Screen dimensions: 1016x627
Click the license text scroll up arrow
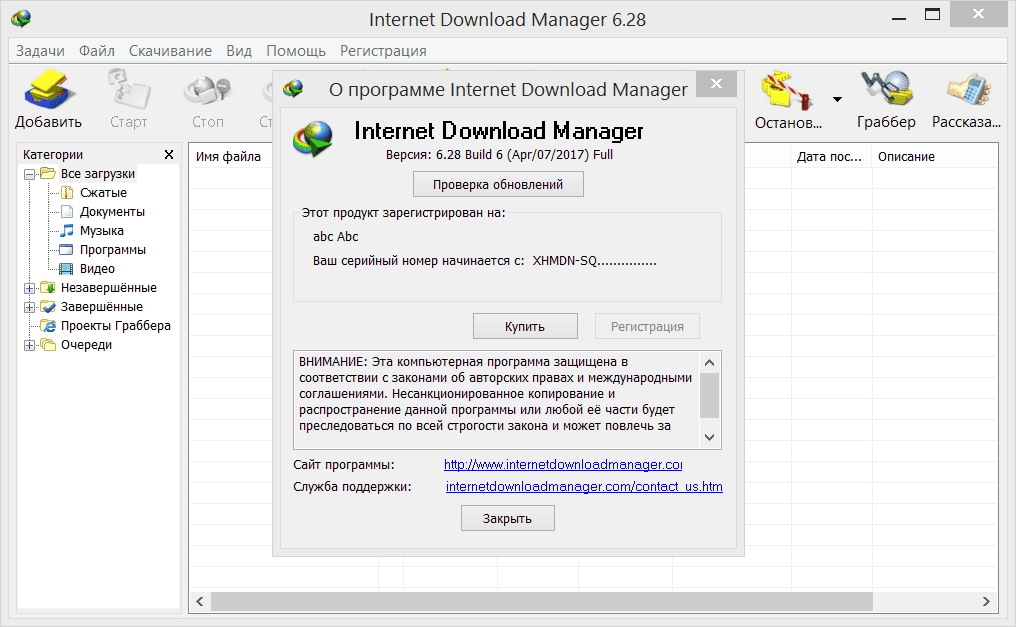click(710, 363)
